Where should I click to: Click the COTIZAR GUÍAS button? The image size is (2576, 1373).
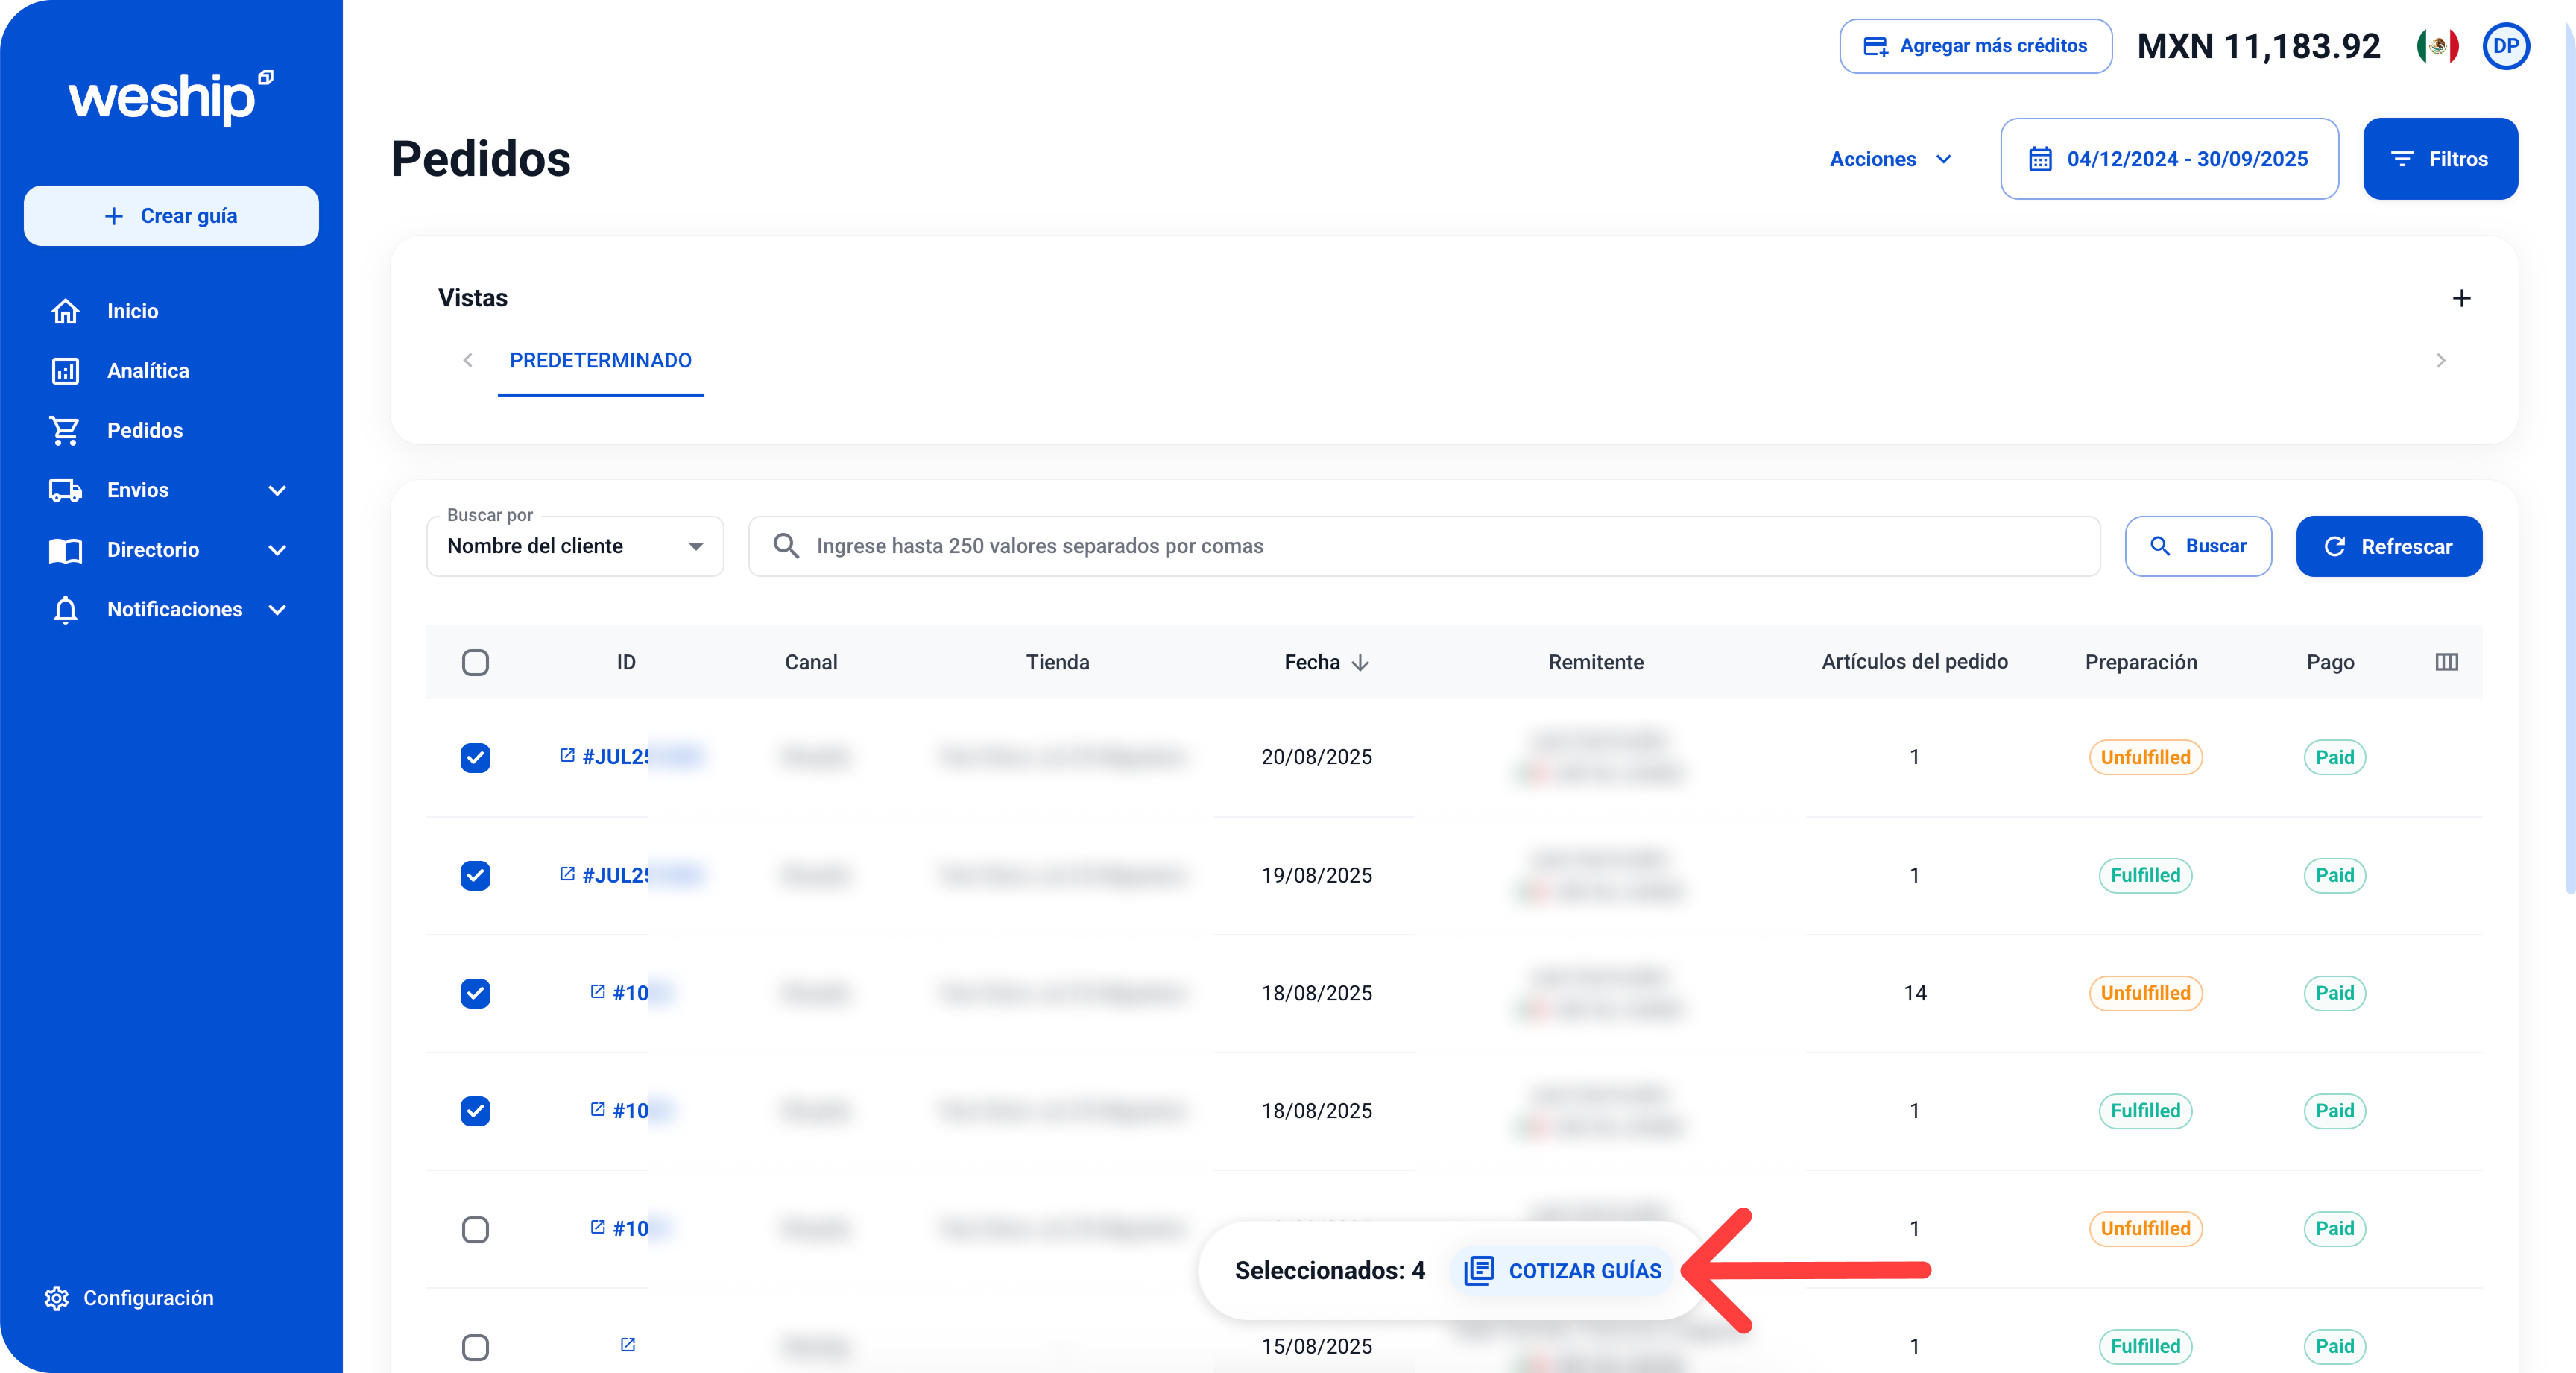(1563, 1270)
